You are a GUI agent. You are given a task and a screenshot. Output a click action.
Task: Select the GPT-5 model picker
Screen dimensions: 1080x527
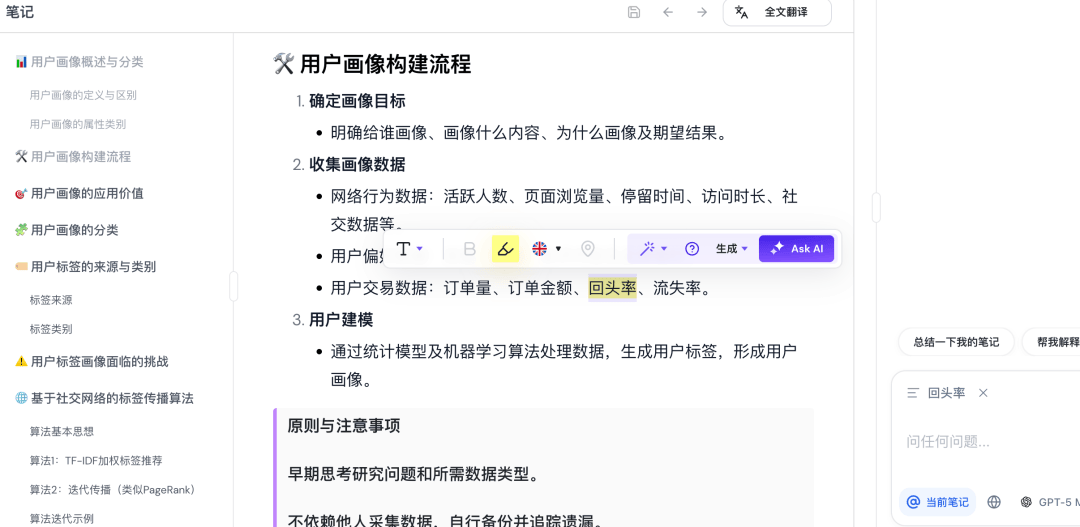[1048, 502]
